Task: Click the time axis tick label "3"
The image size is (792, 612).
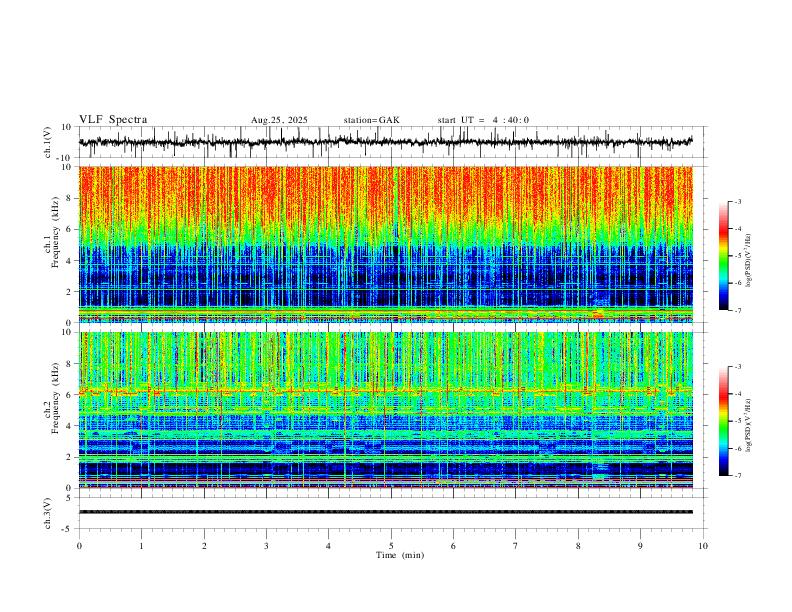Action: click(266, 546)
